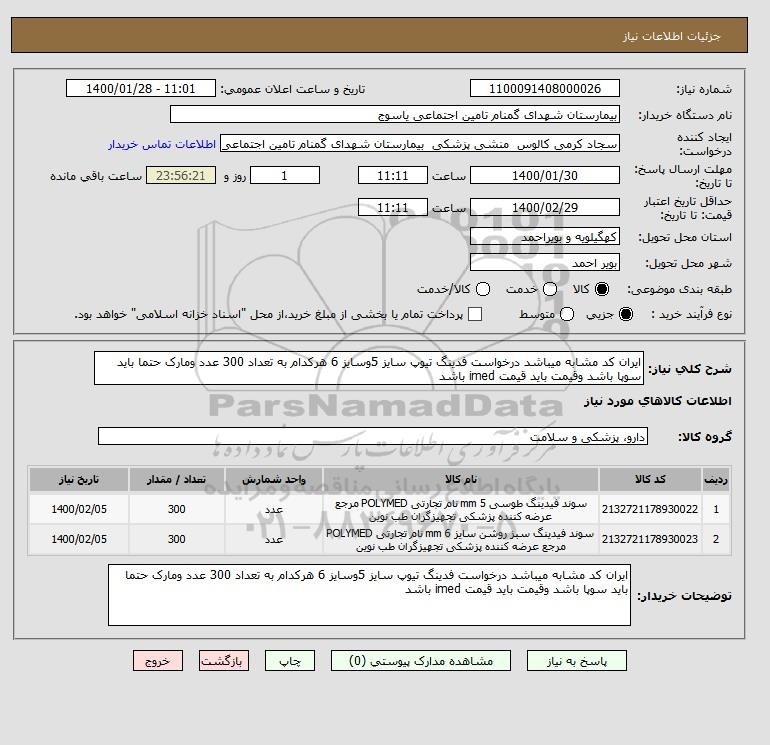Click the remaining time 23:56:21
This screenshot has width=770, height=745.
(181, 175)
